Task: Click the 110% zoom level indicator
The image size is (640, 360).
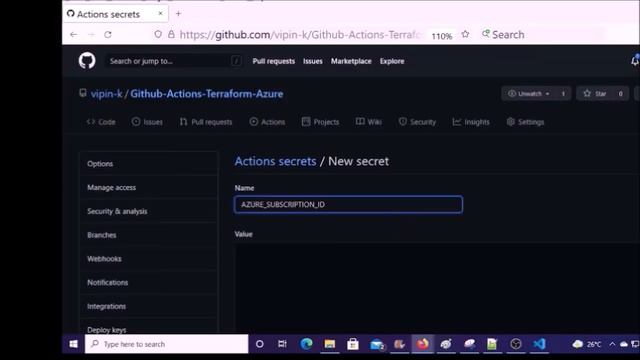Action: pyautogui.click(x=442, y=36)
